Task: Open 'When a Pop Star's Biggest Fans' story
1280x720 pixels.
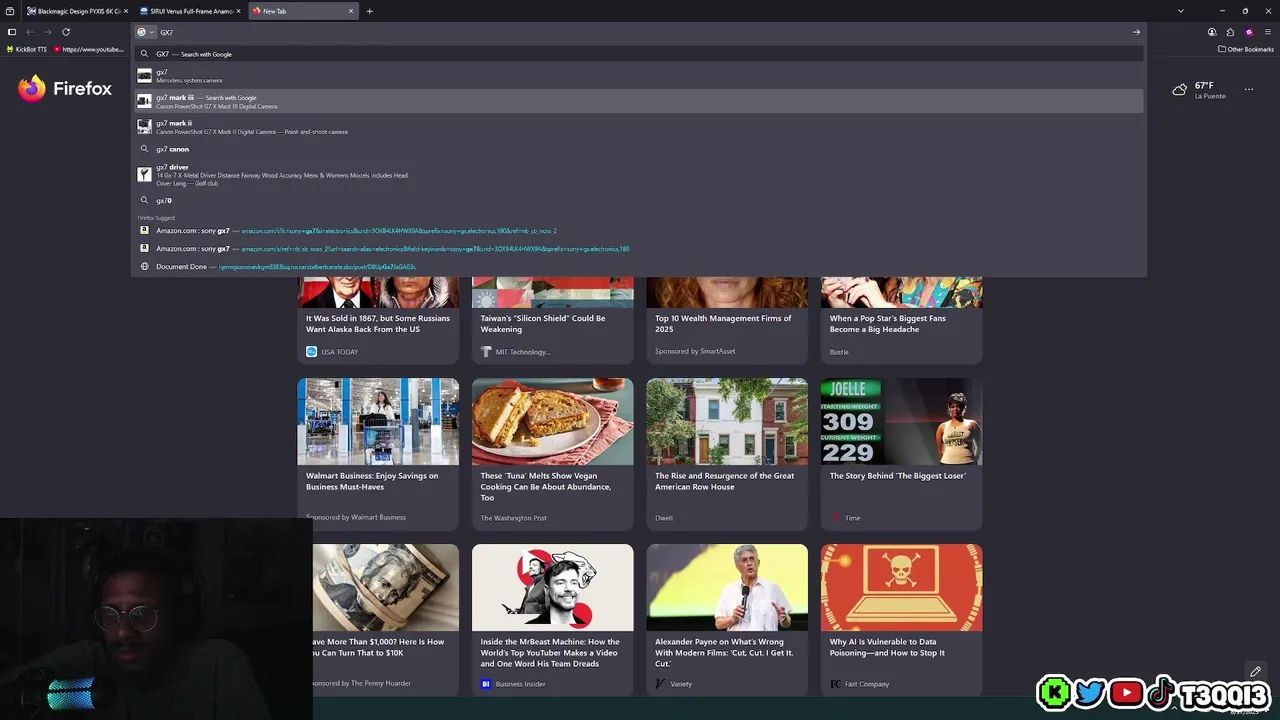Action: tap(888, 324)
